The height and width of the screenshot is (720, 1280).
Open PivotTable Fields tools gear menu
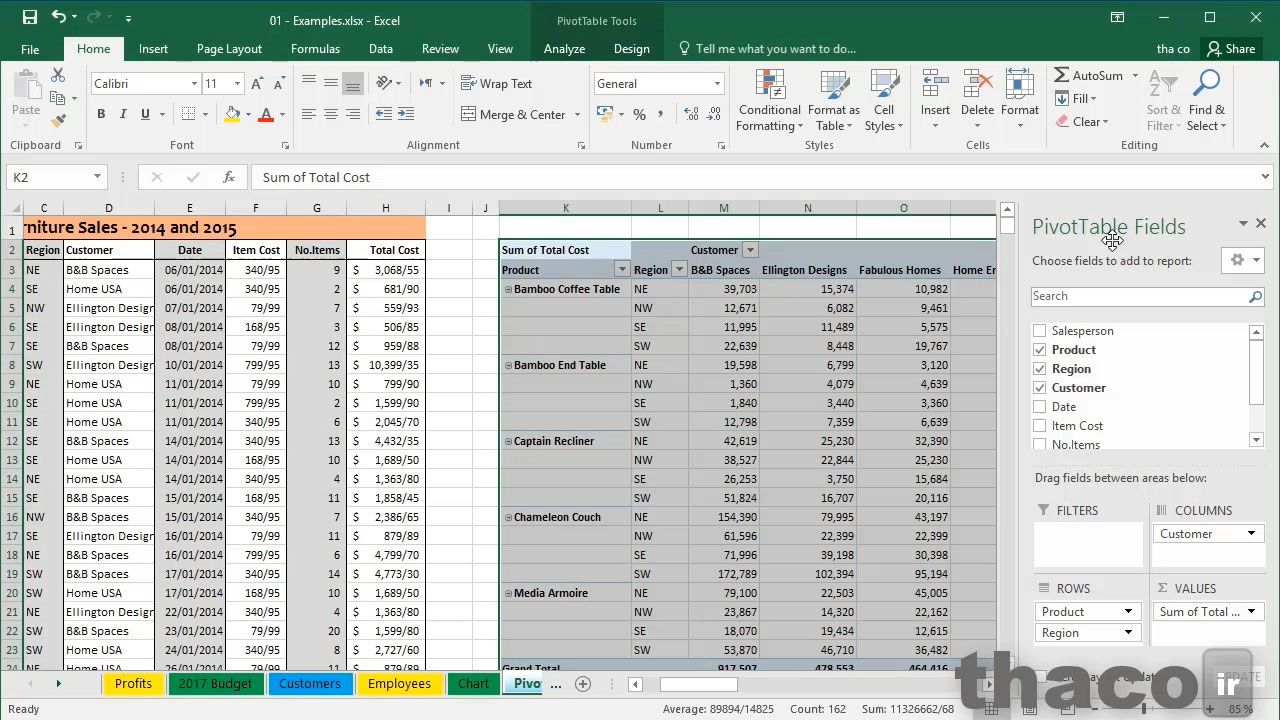click(x=1243, y=260)
